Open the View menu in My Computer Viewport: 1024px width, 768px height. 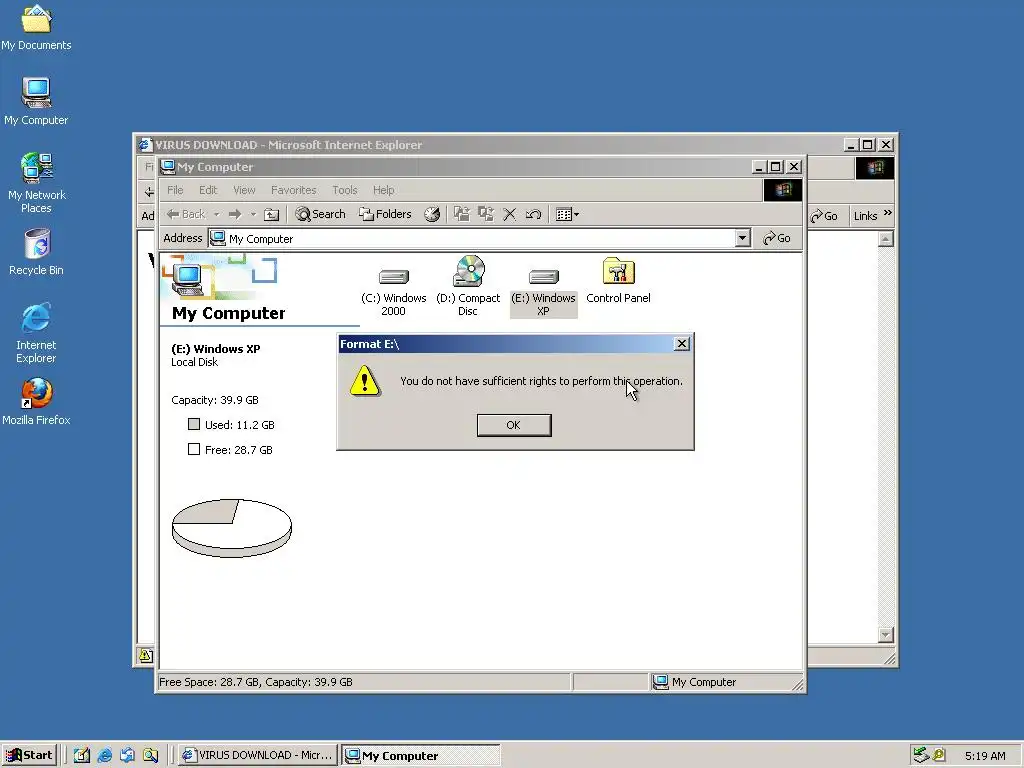[x=244, y=190]
